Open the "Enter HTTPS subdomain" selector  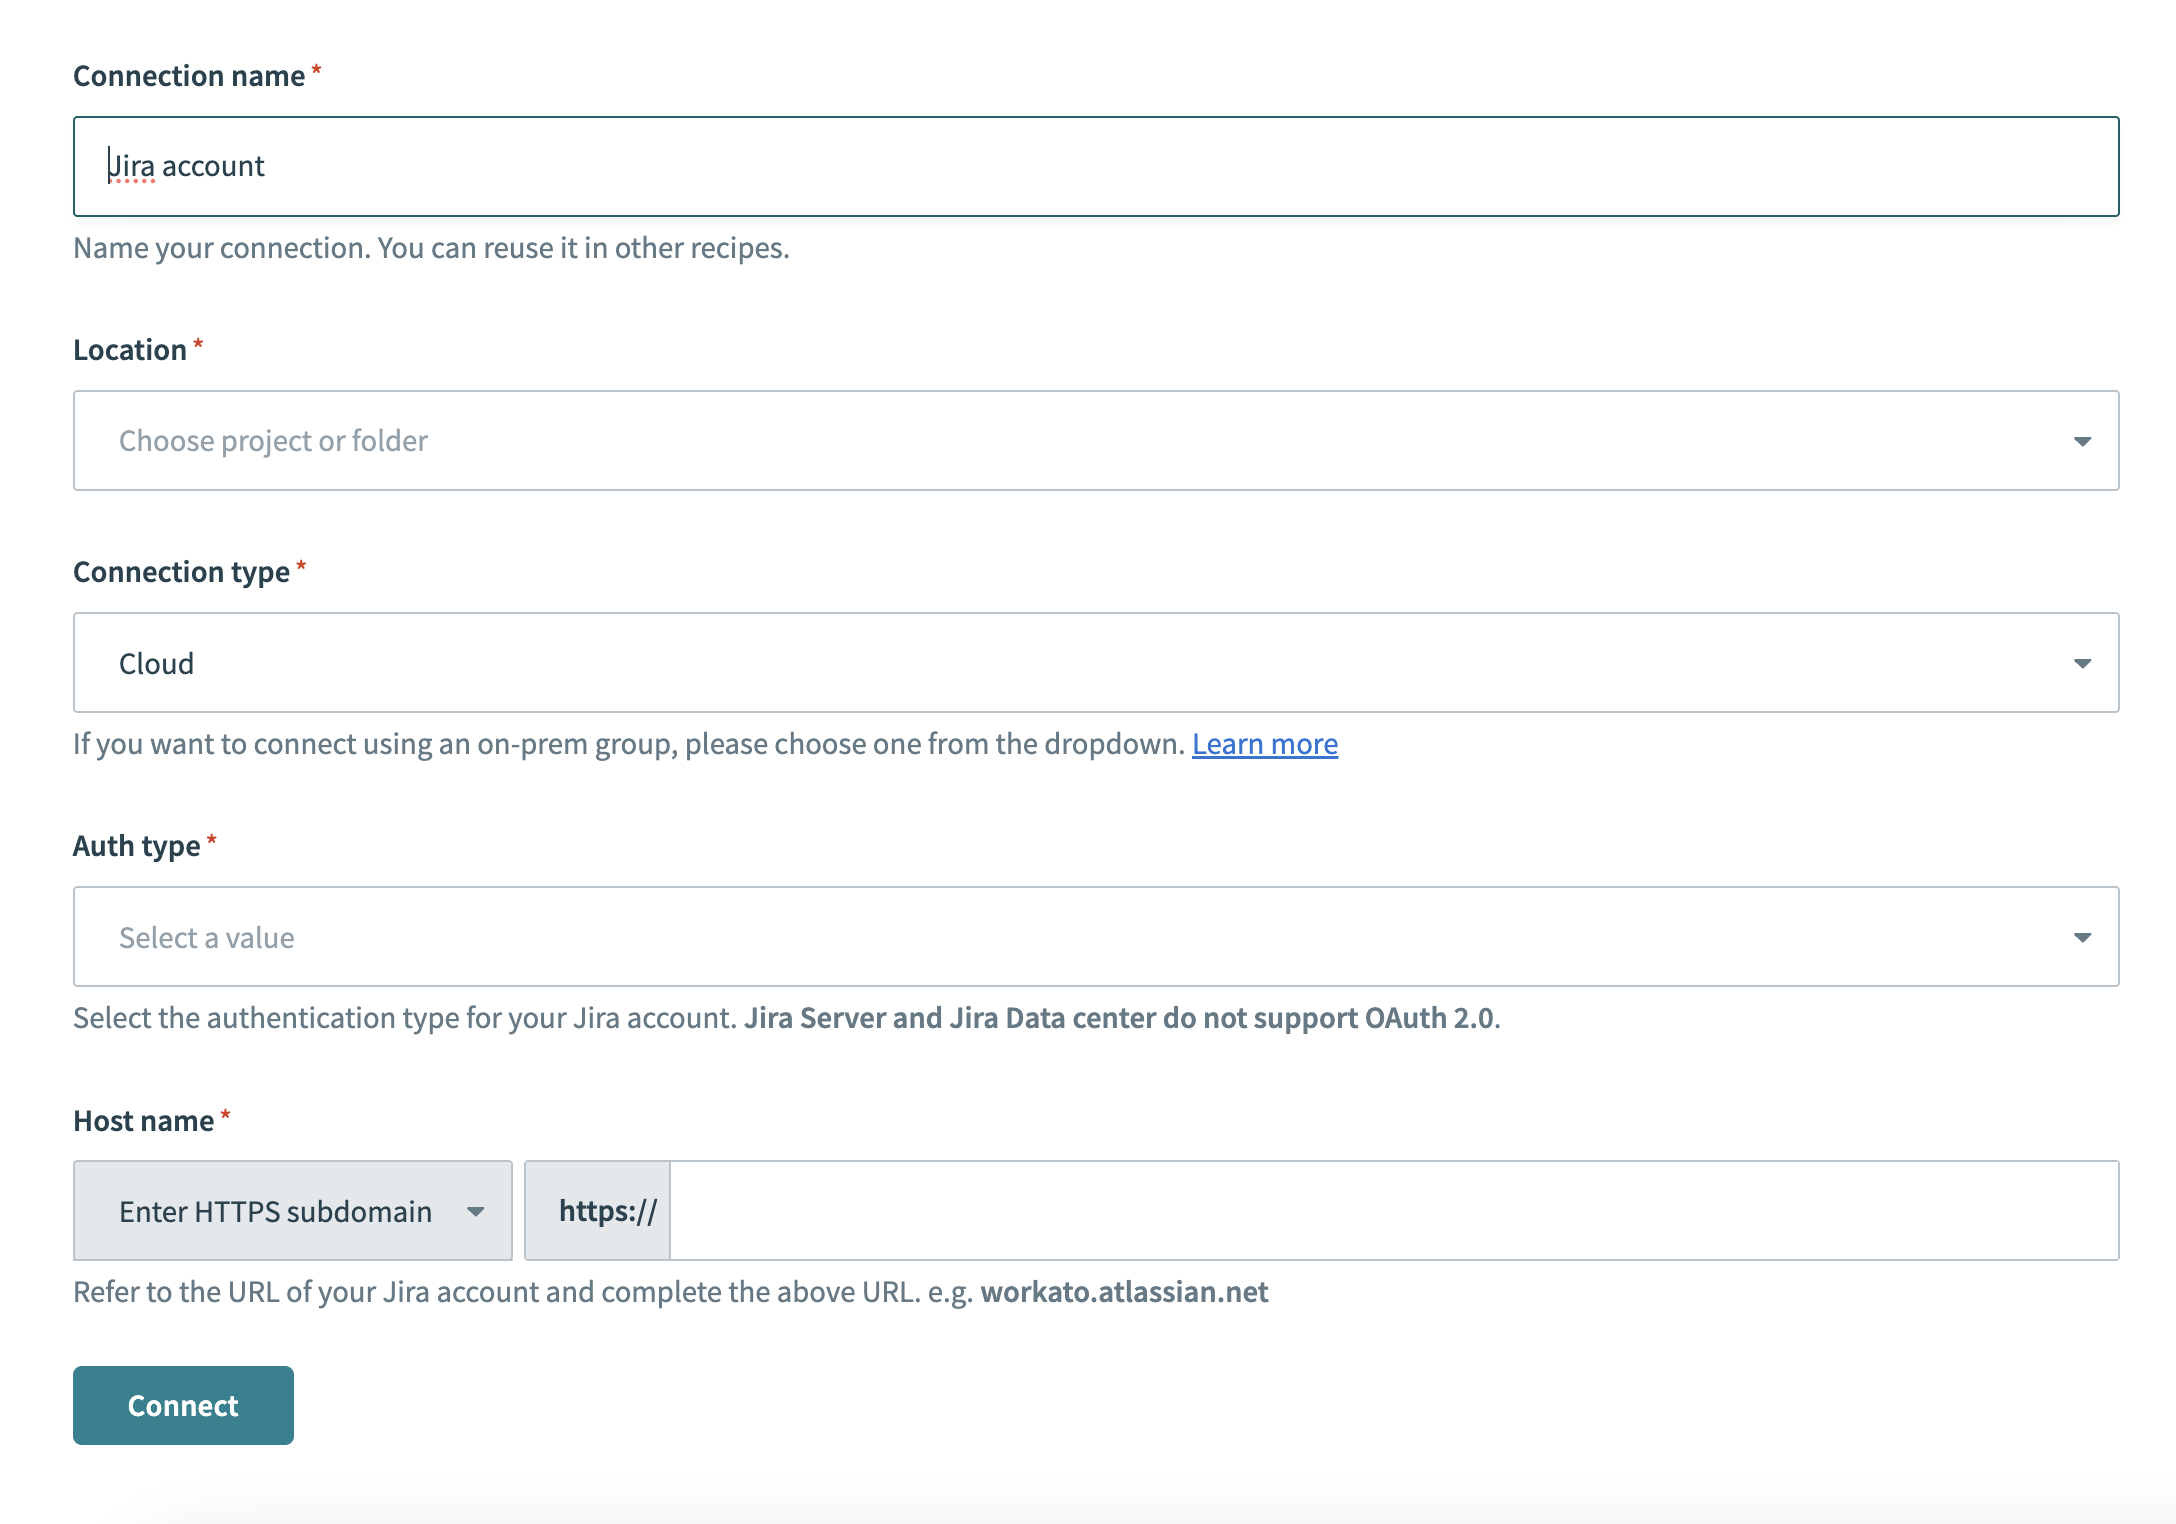[x=290, y=1210]
